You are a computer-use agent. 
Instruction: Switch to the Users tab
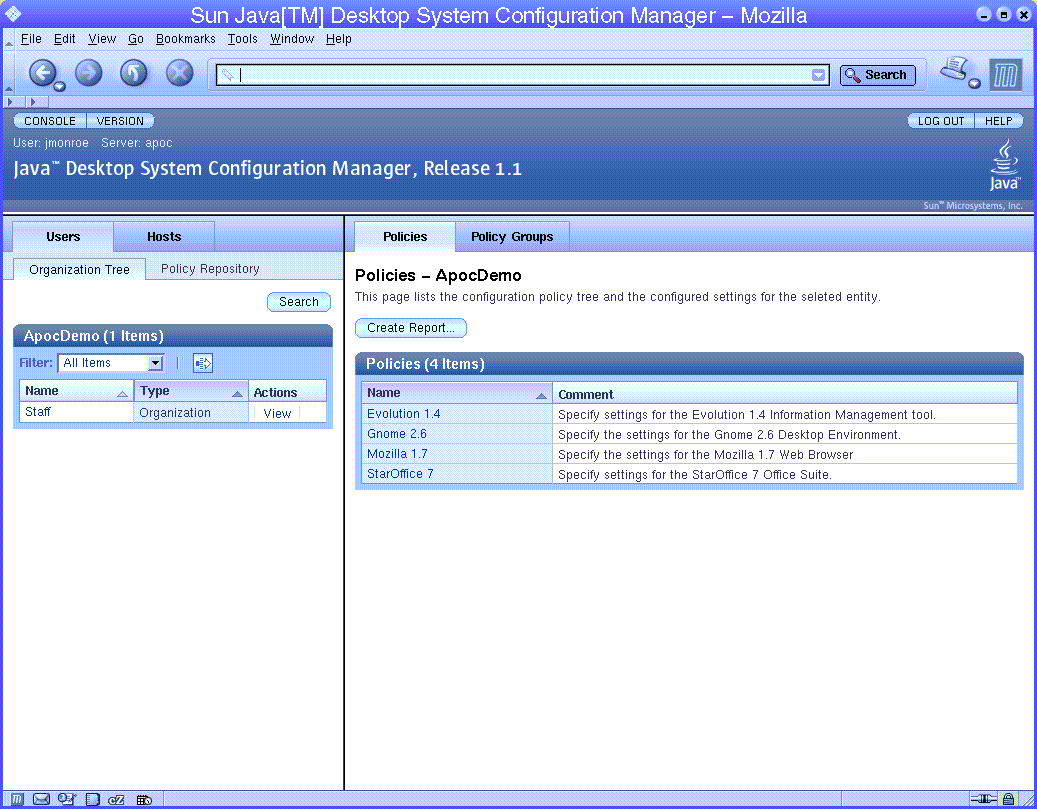pos(63,237)
